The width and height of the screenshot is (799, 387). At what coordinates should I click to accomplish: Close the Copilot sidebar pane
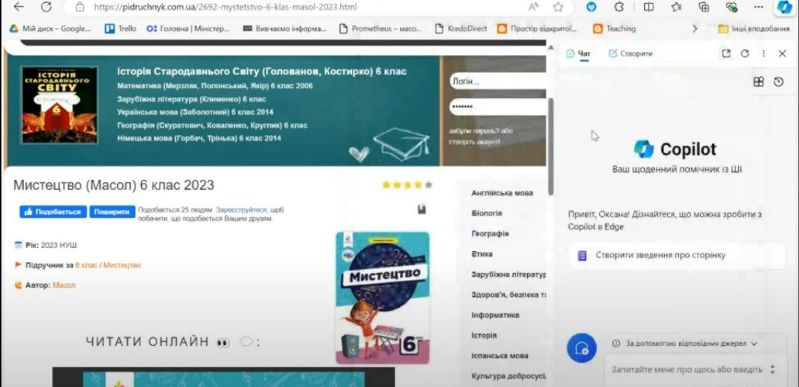(x=782, y=53)
